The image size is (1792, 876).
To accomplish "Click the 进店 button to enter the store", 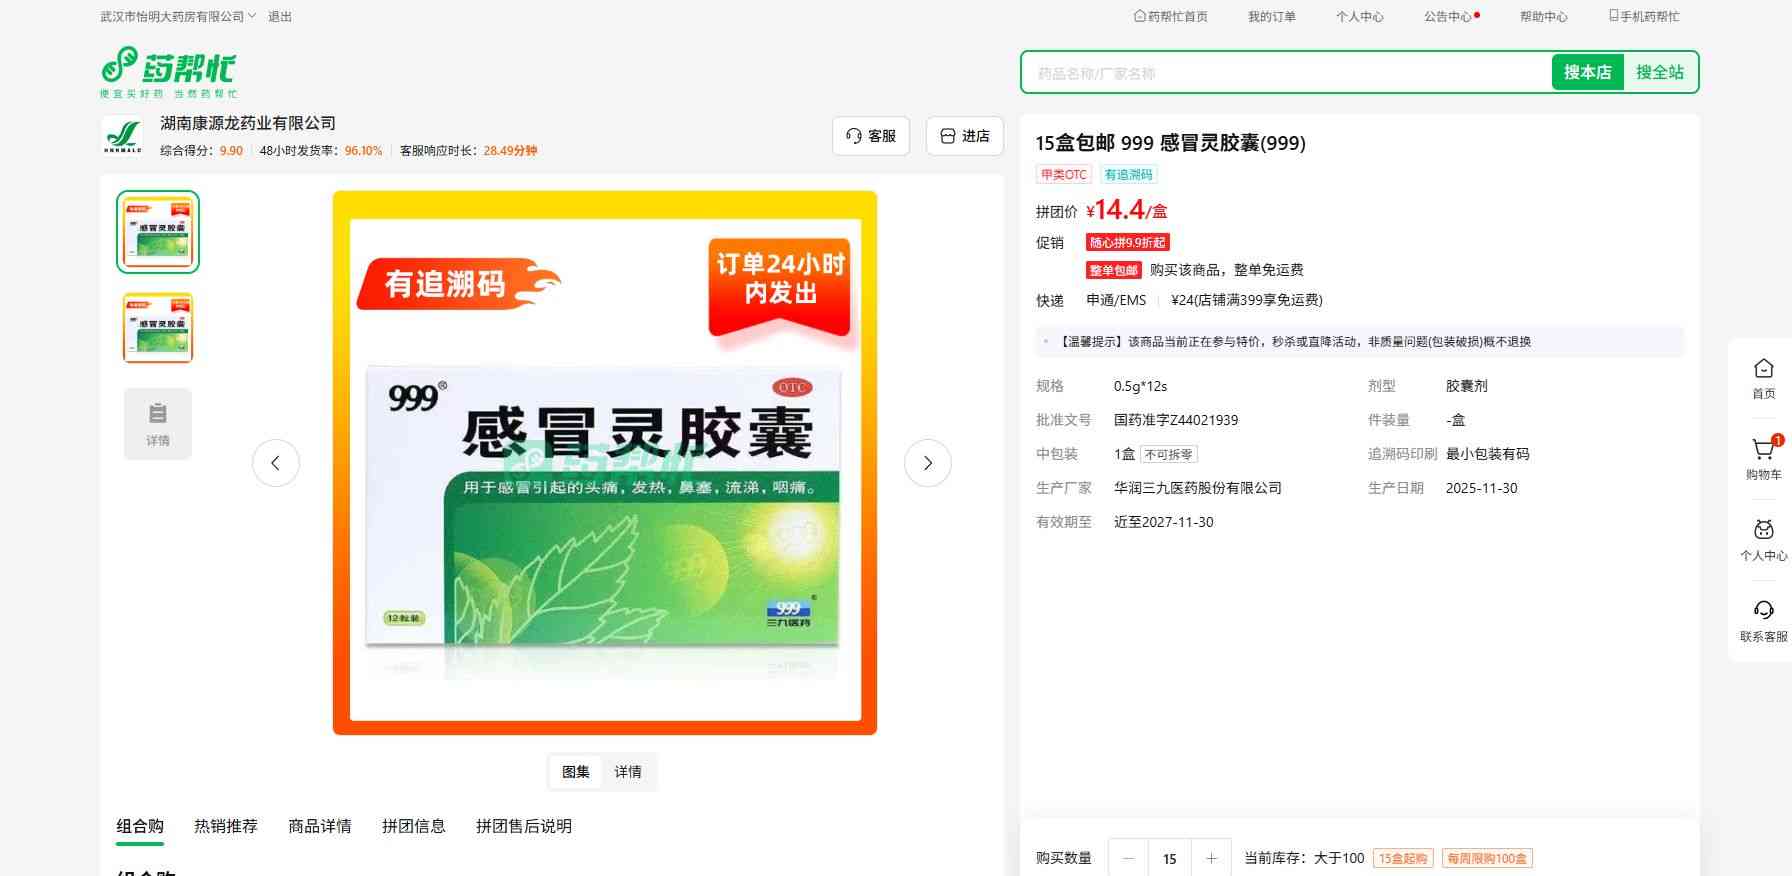I will point(965,136).
